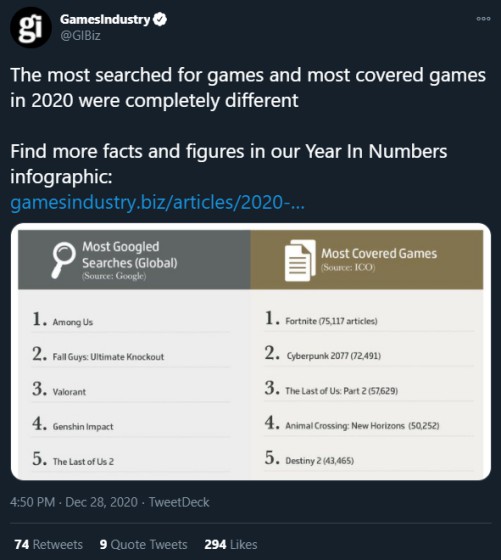Open the Most Googled Searches header image
Screen dimensions: 501x560
pyautogui.click(x=134, y=260)
